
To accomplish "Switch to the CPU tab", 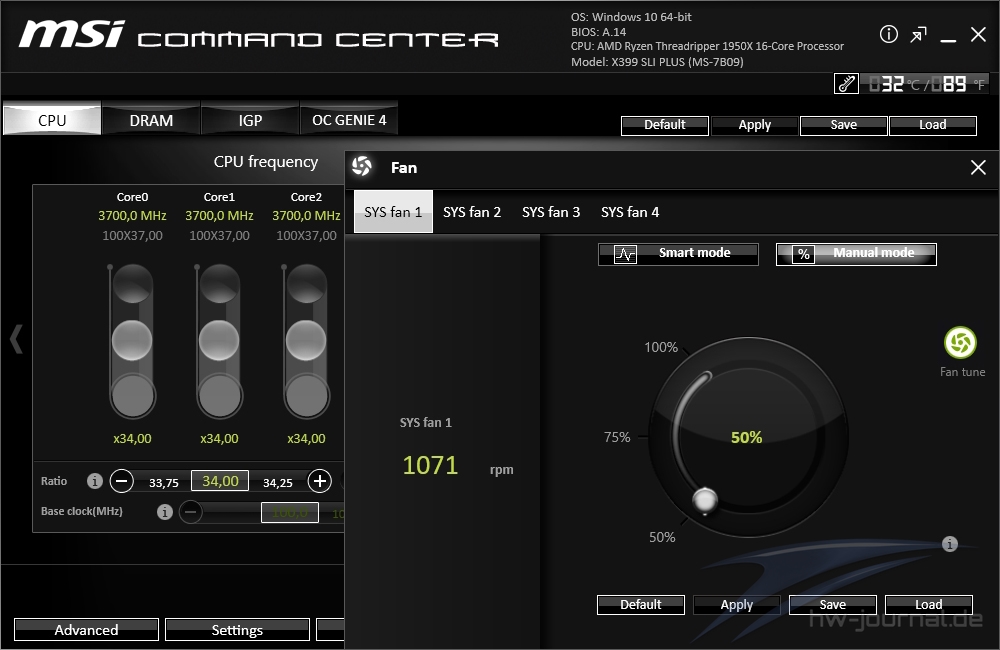I will [x=52, y=120].
